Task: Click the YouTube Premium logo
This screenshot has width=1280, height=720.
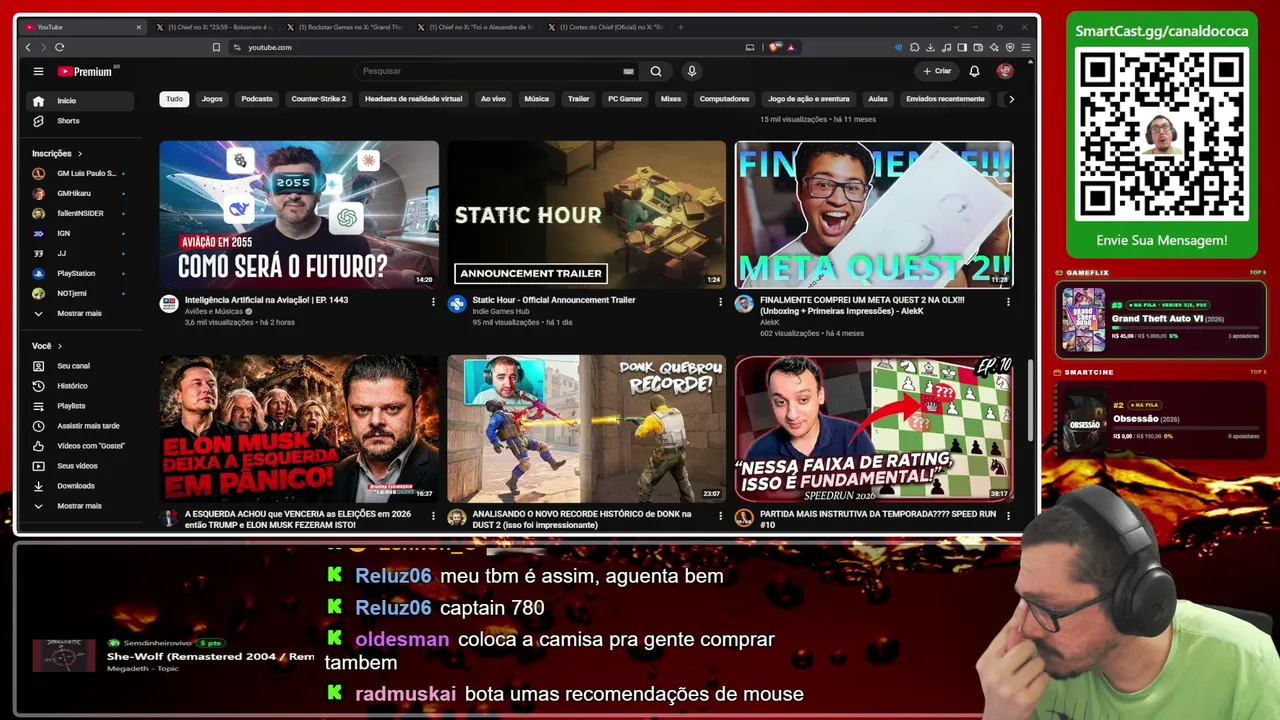Action: (x=88, y=71)
